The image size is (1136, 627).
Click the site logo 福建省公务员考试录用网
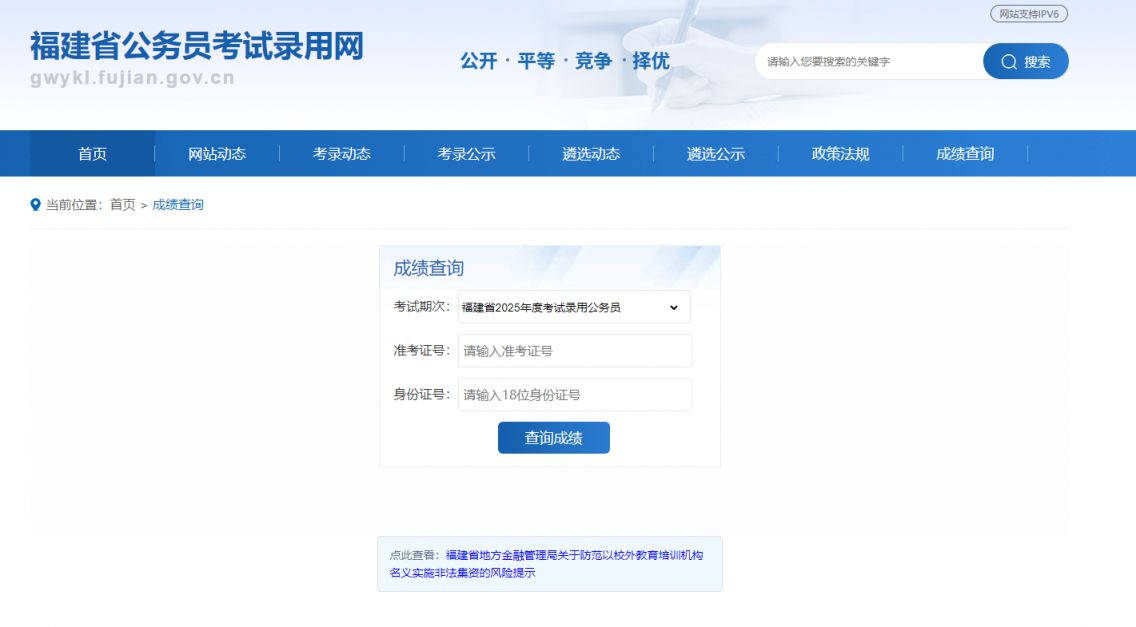click(196, 47)
